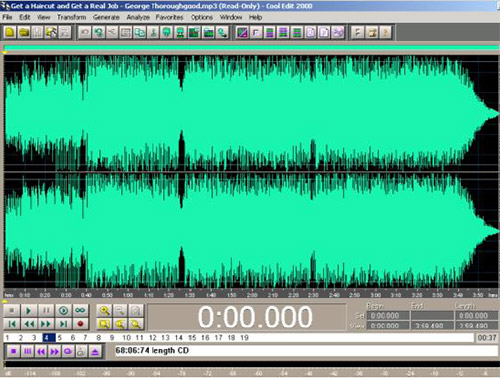This screenshot has height=380, width=500.
Task: Click the green Fast Forward transport button
Action: 46,324
